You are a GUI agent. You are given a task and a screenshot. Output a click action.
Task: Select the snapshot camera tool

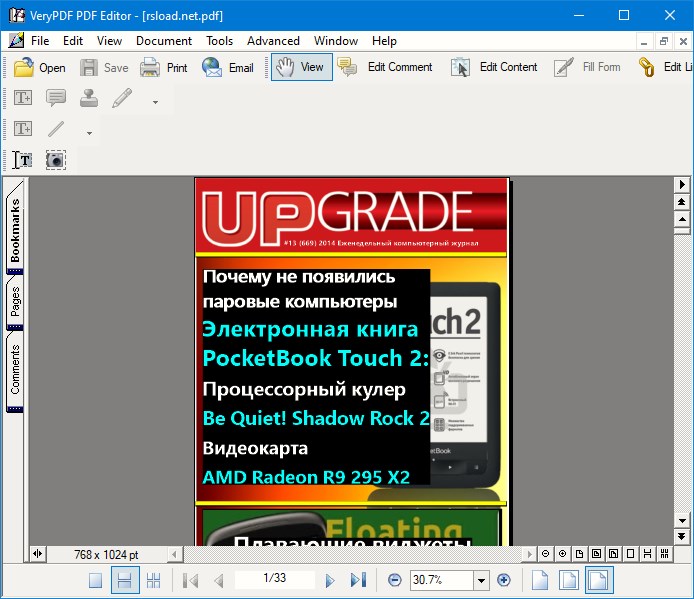tap(56, 160)
